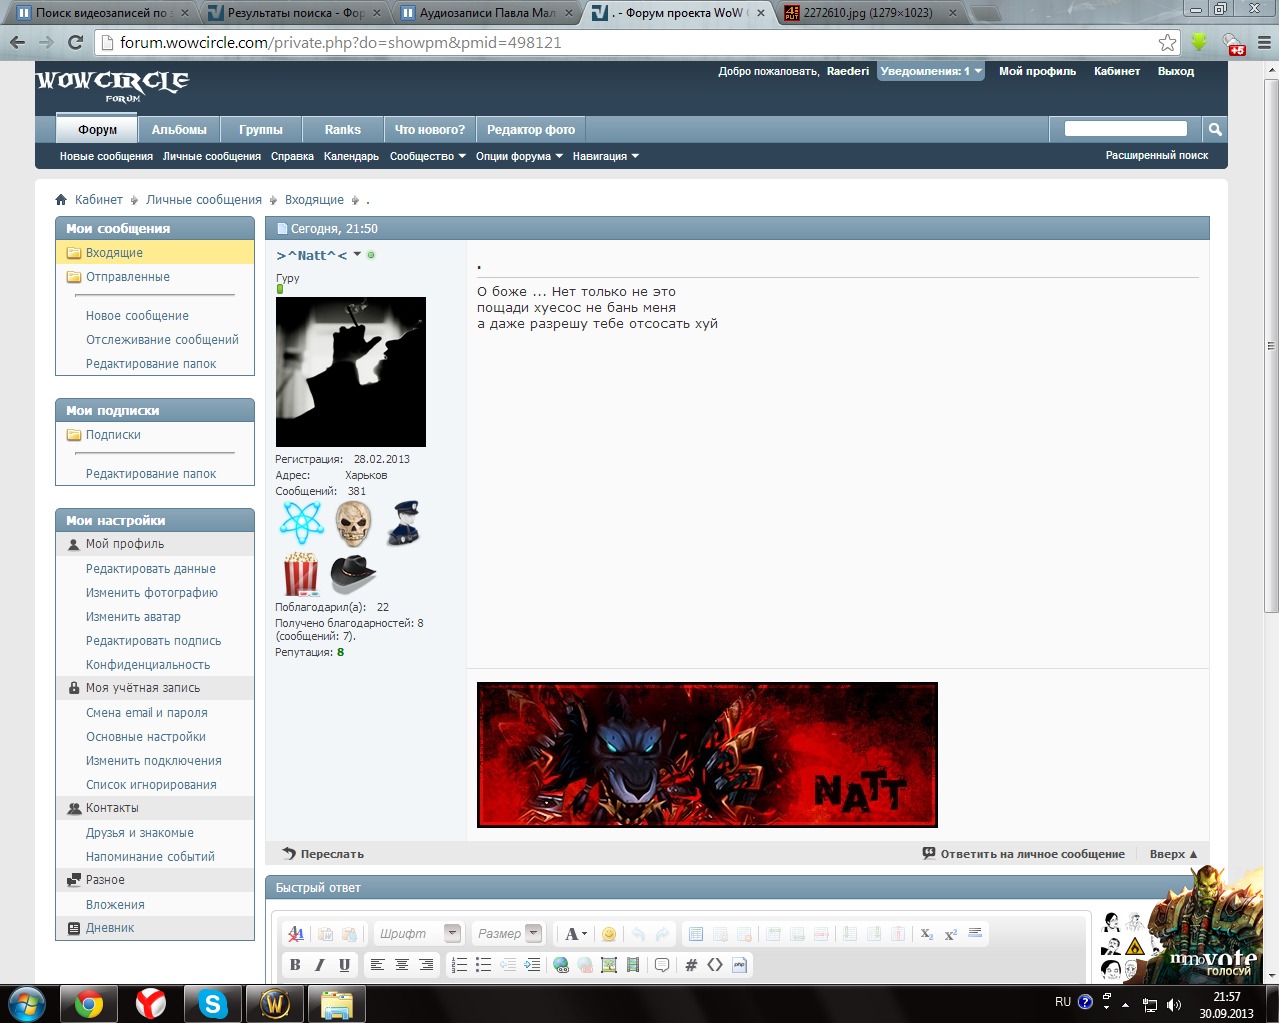Click the subscript icon
Viewport: 1279px width, 1023px height.
click(x=927, y=934)
